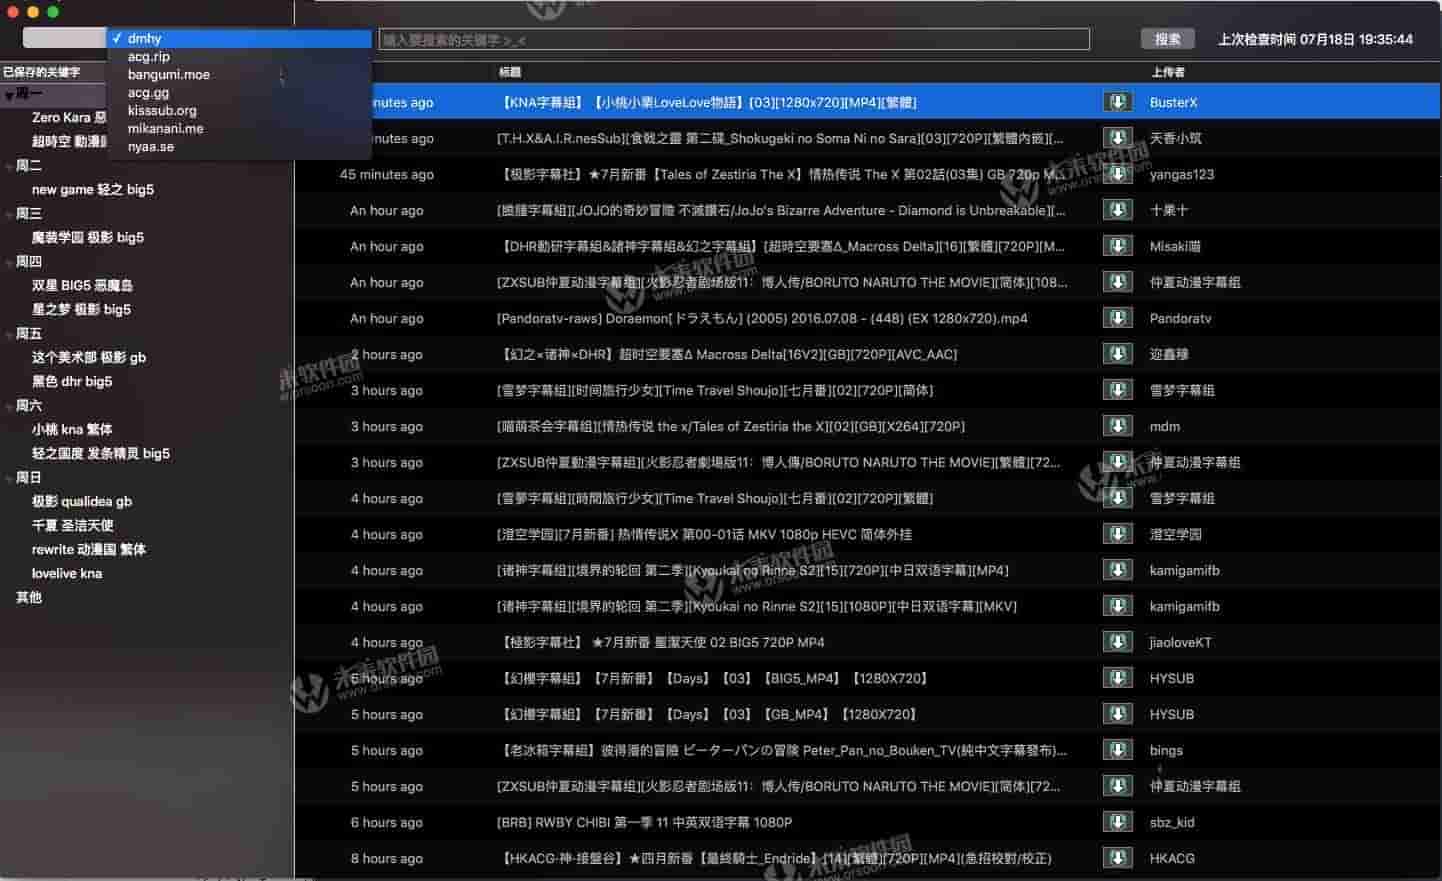Image resolution: width=1442 pixels, height=881 pixels.
Task: Select 这个美术部 极影 gb in sidebar
Action: [x=89, y=357]
